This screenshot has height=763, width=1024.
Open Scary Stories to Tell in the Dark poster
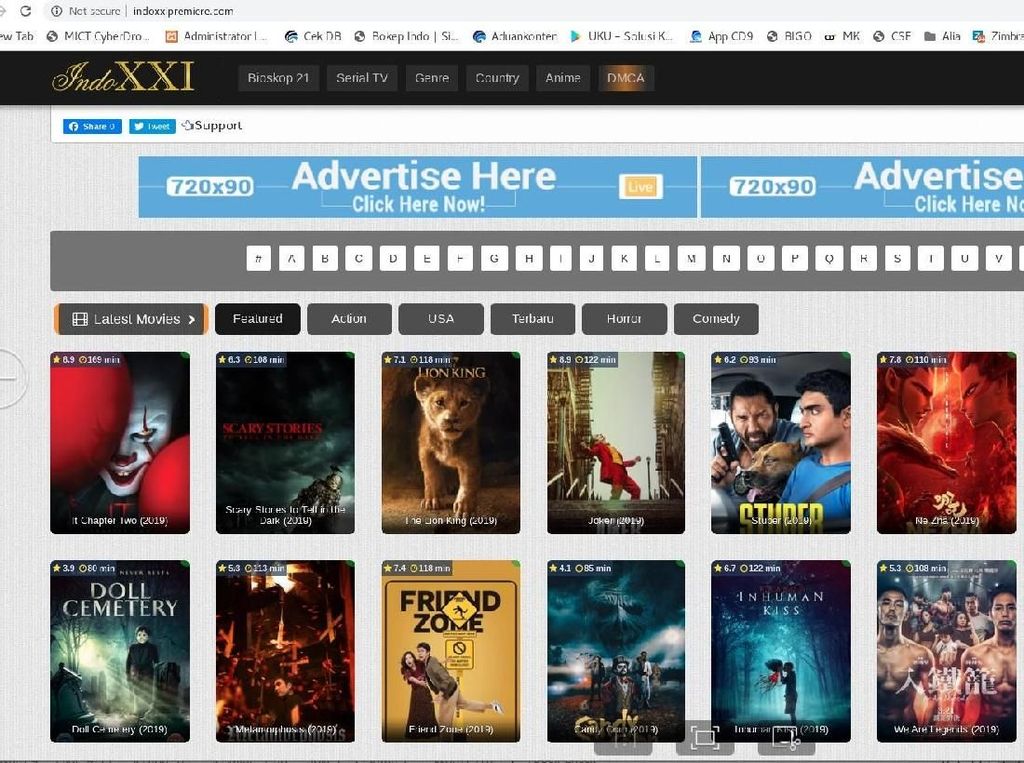pos(285,443)
